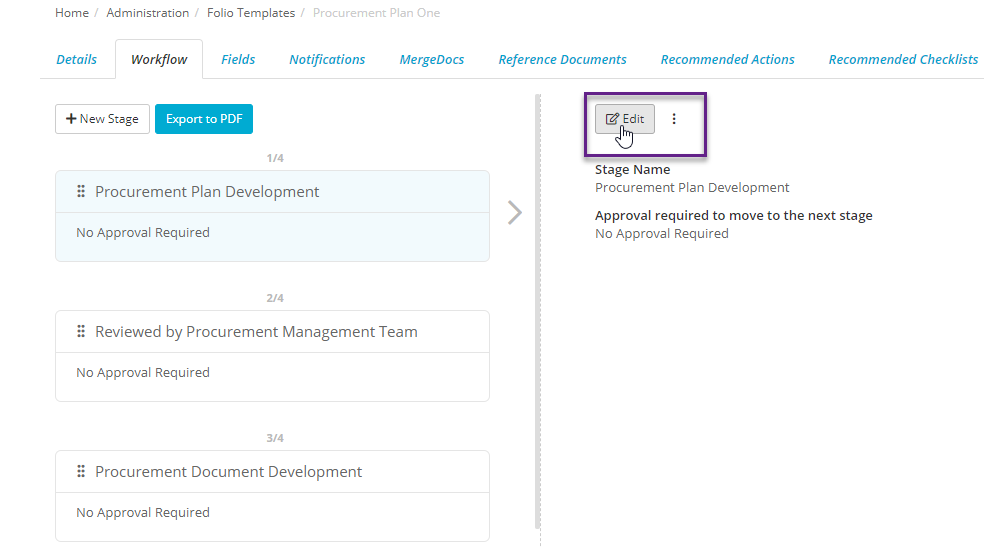This screenshot has height=547, width=984.
Task: Open the Recommended Actions tab
Action: coord(727,60)
